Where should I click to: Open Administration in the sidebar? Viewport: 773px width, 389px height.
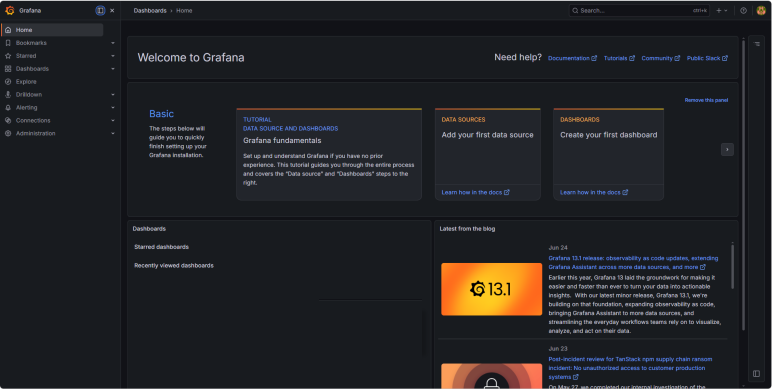(x=35, y=133)
